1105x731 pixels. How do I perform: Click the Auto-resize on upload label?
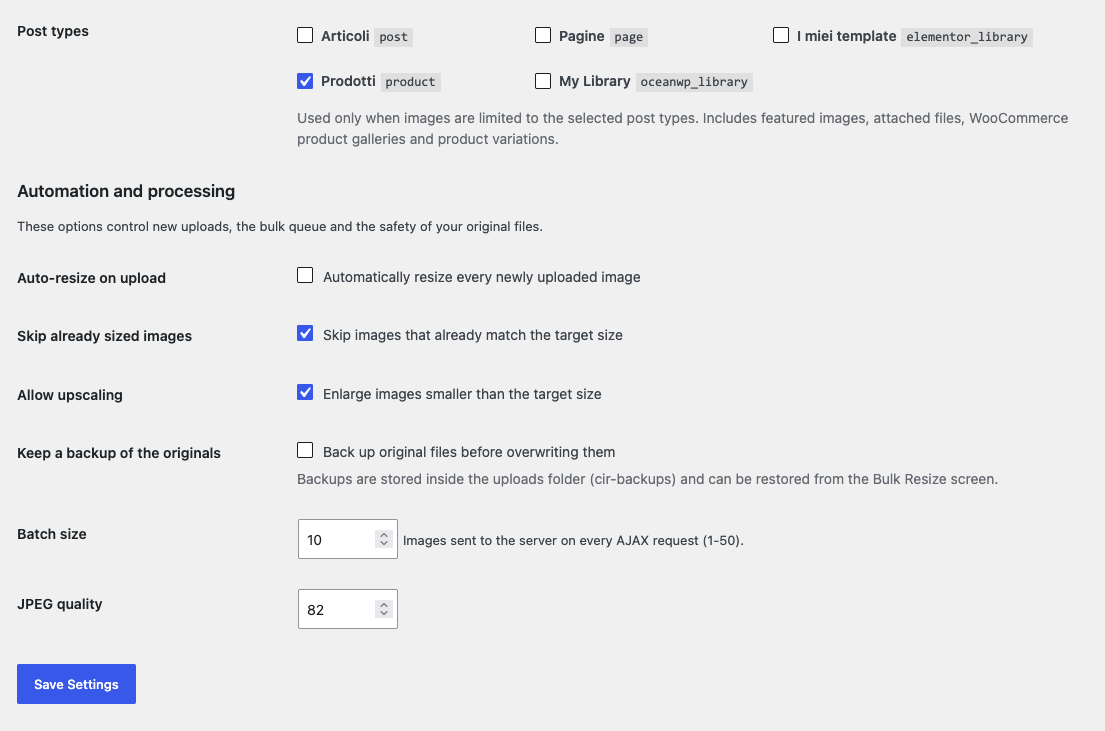coord(92,278)
